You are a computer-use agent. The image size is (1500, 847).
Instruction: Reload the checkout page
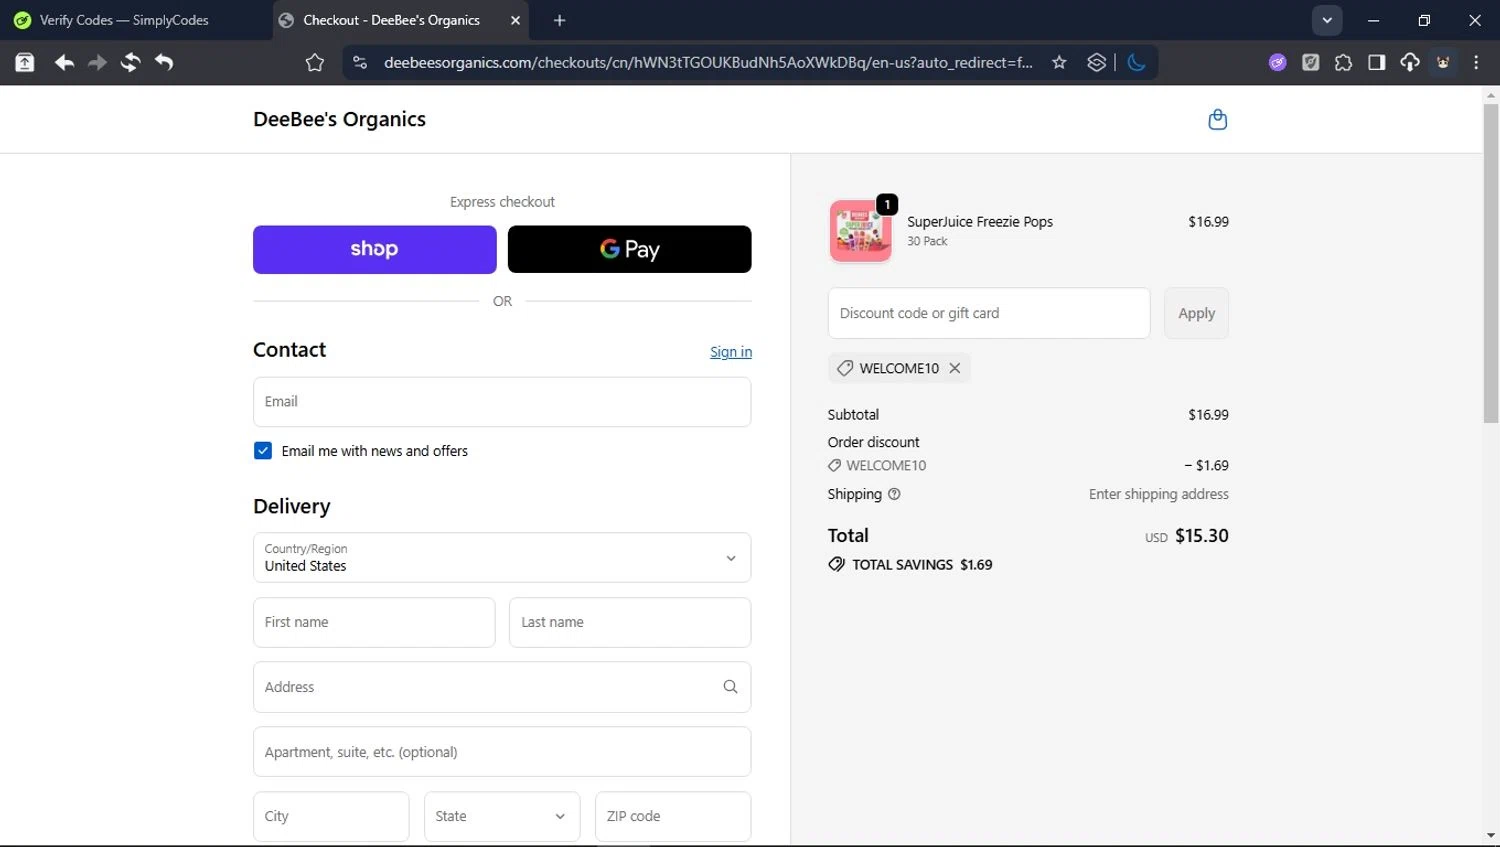pos(130,63)
